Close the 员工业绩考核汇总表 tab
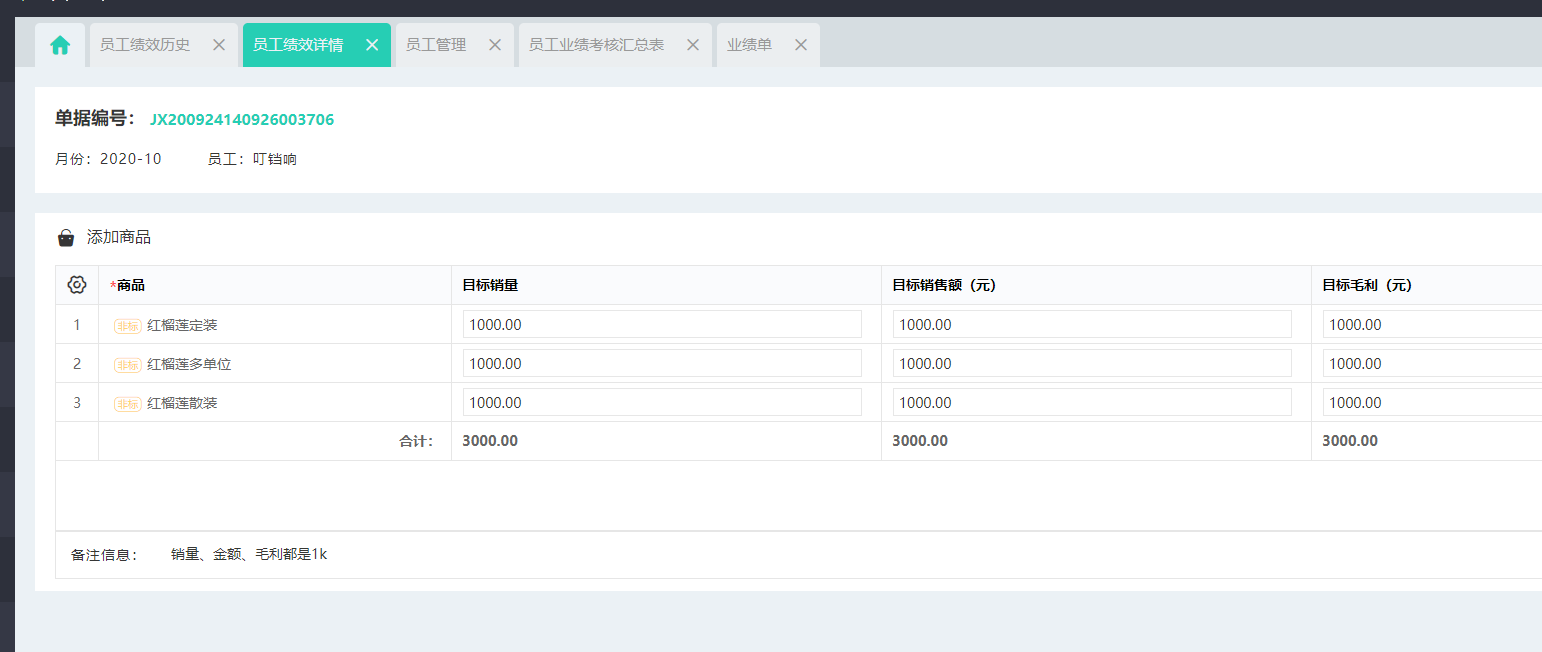 [x=692, y=45]
